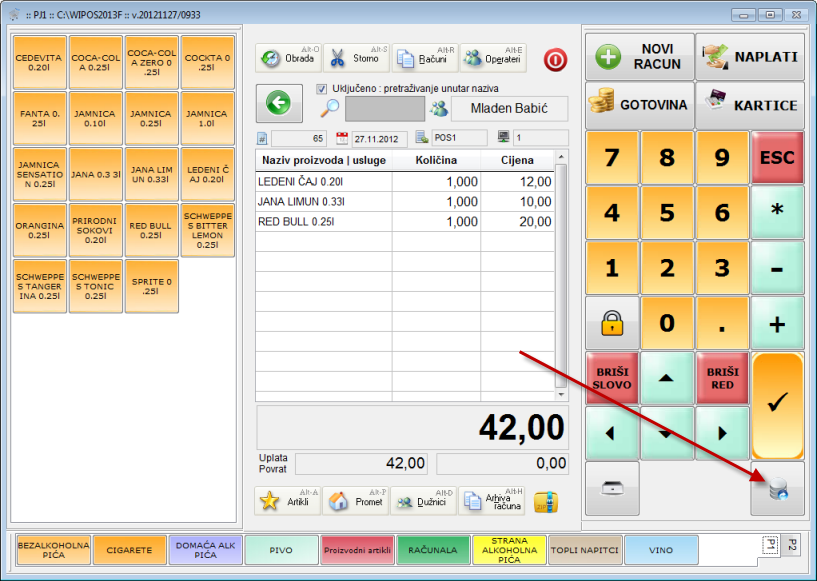This screenshot has height=581, width=817.
Task: Select the JANA LIMUN 0.33l row
Action: point(405,202)
